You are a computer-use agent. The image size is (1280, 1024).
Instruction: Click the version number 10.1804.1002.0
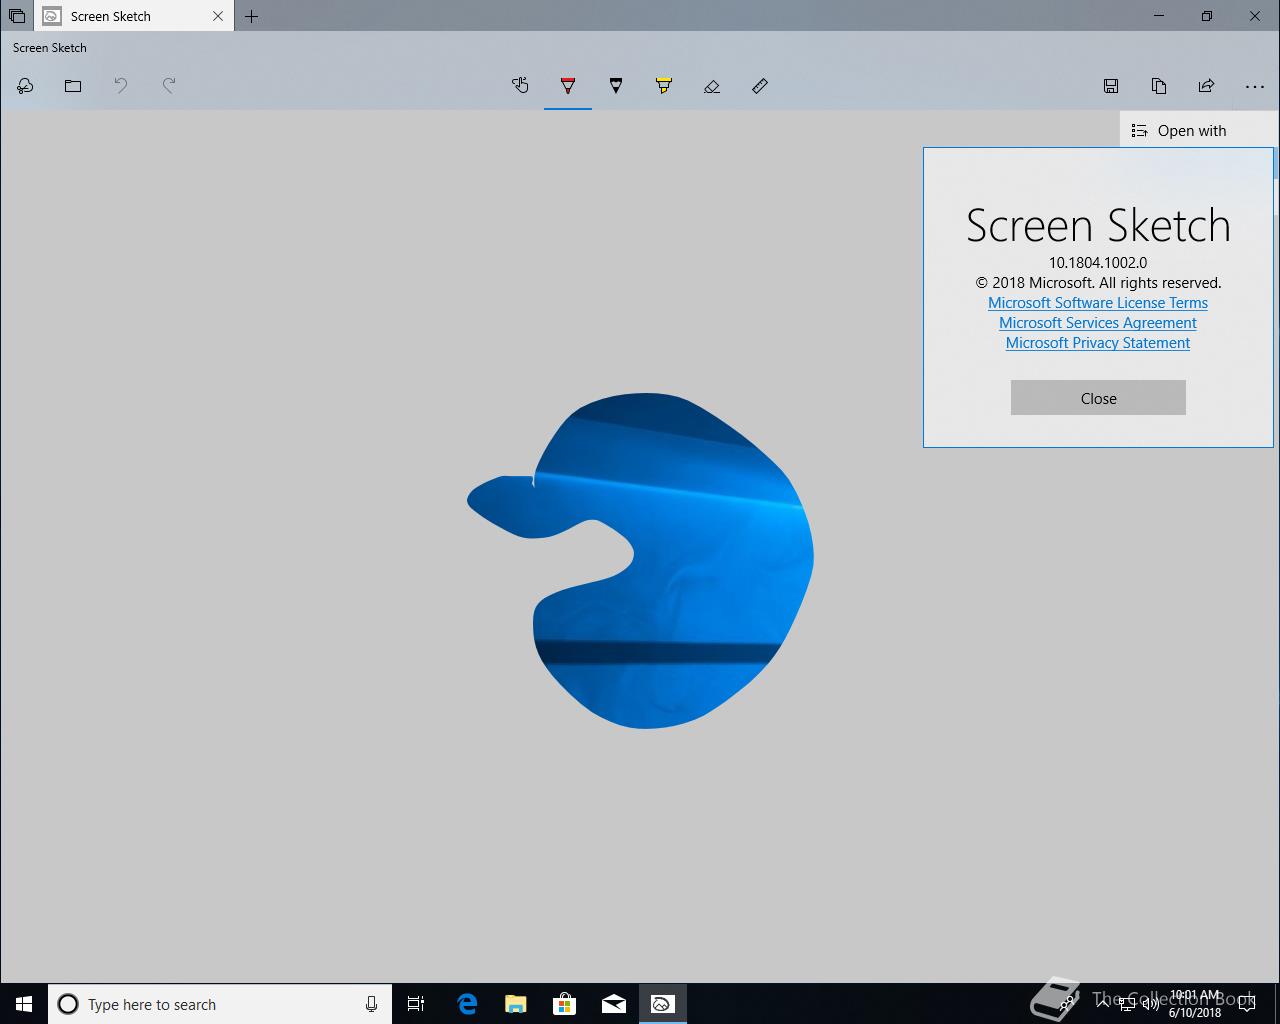click(1098, 263)
